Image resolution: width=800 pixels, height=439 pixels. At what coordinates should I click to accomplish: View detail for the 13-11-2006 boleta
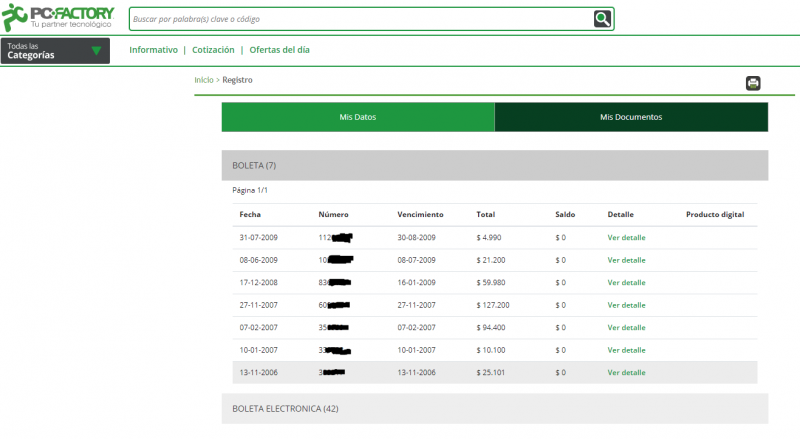pos(626,373)
